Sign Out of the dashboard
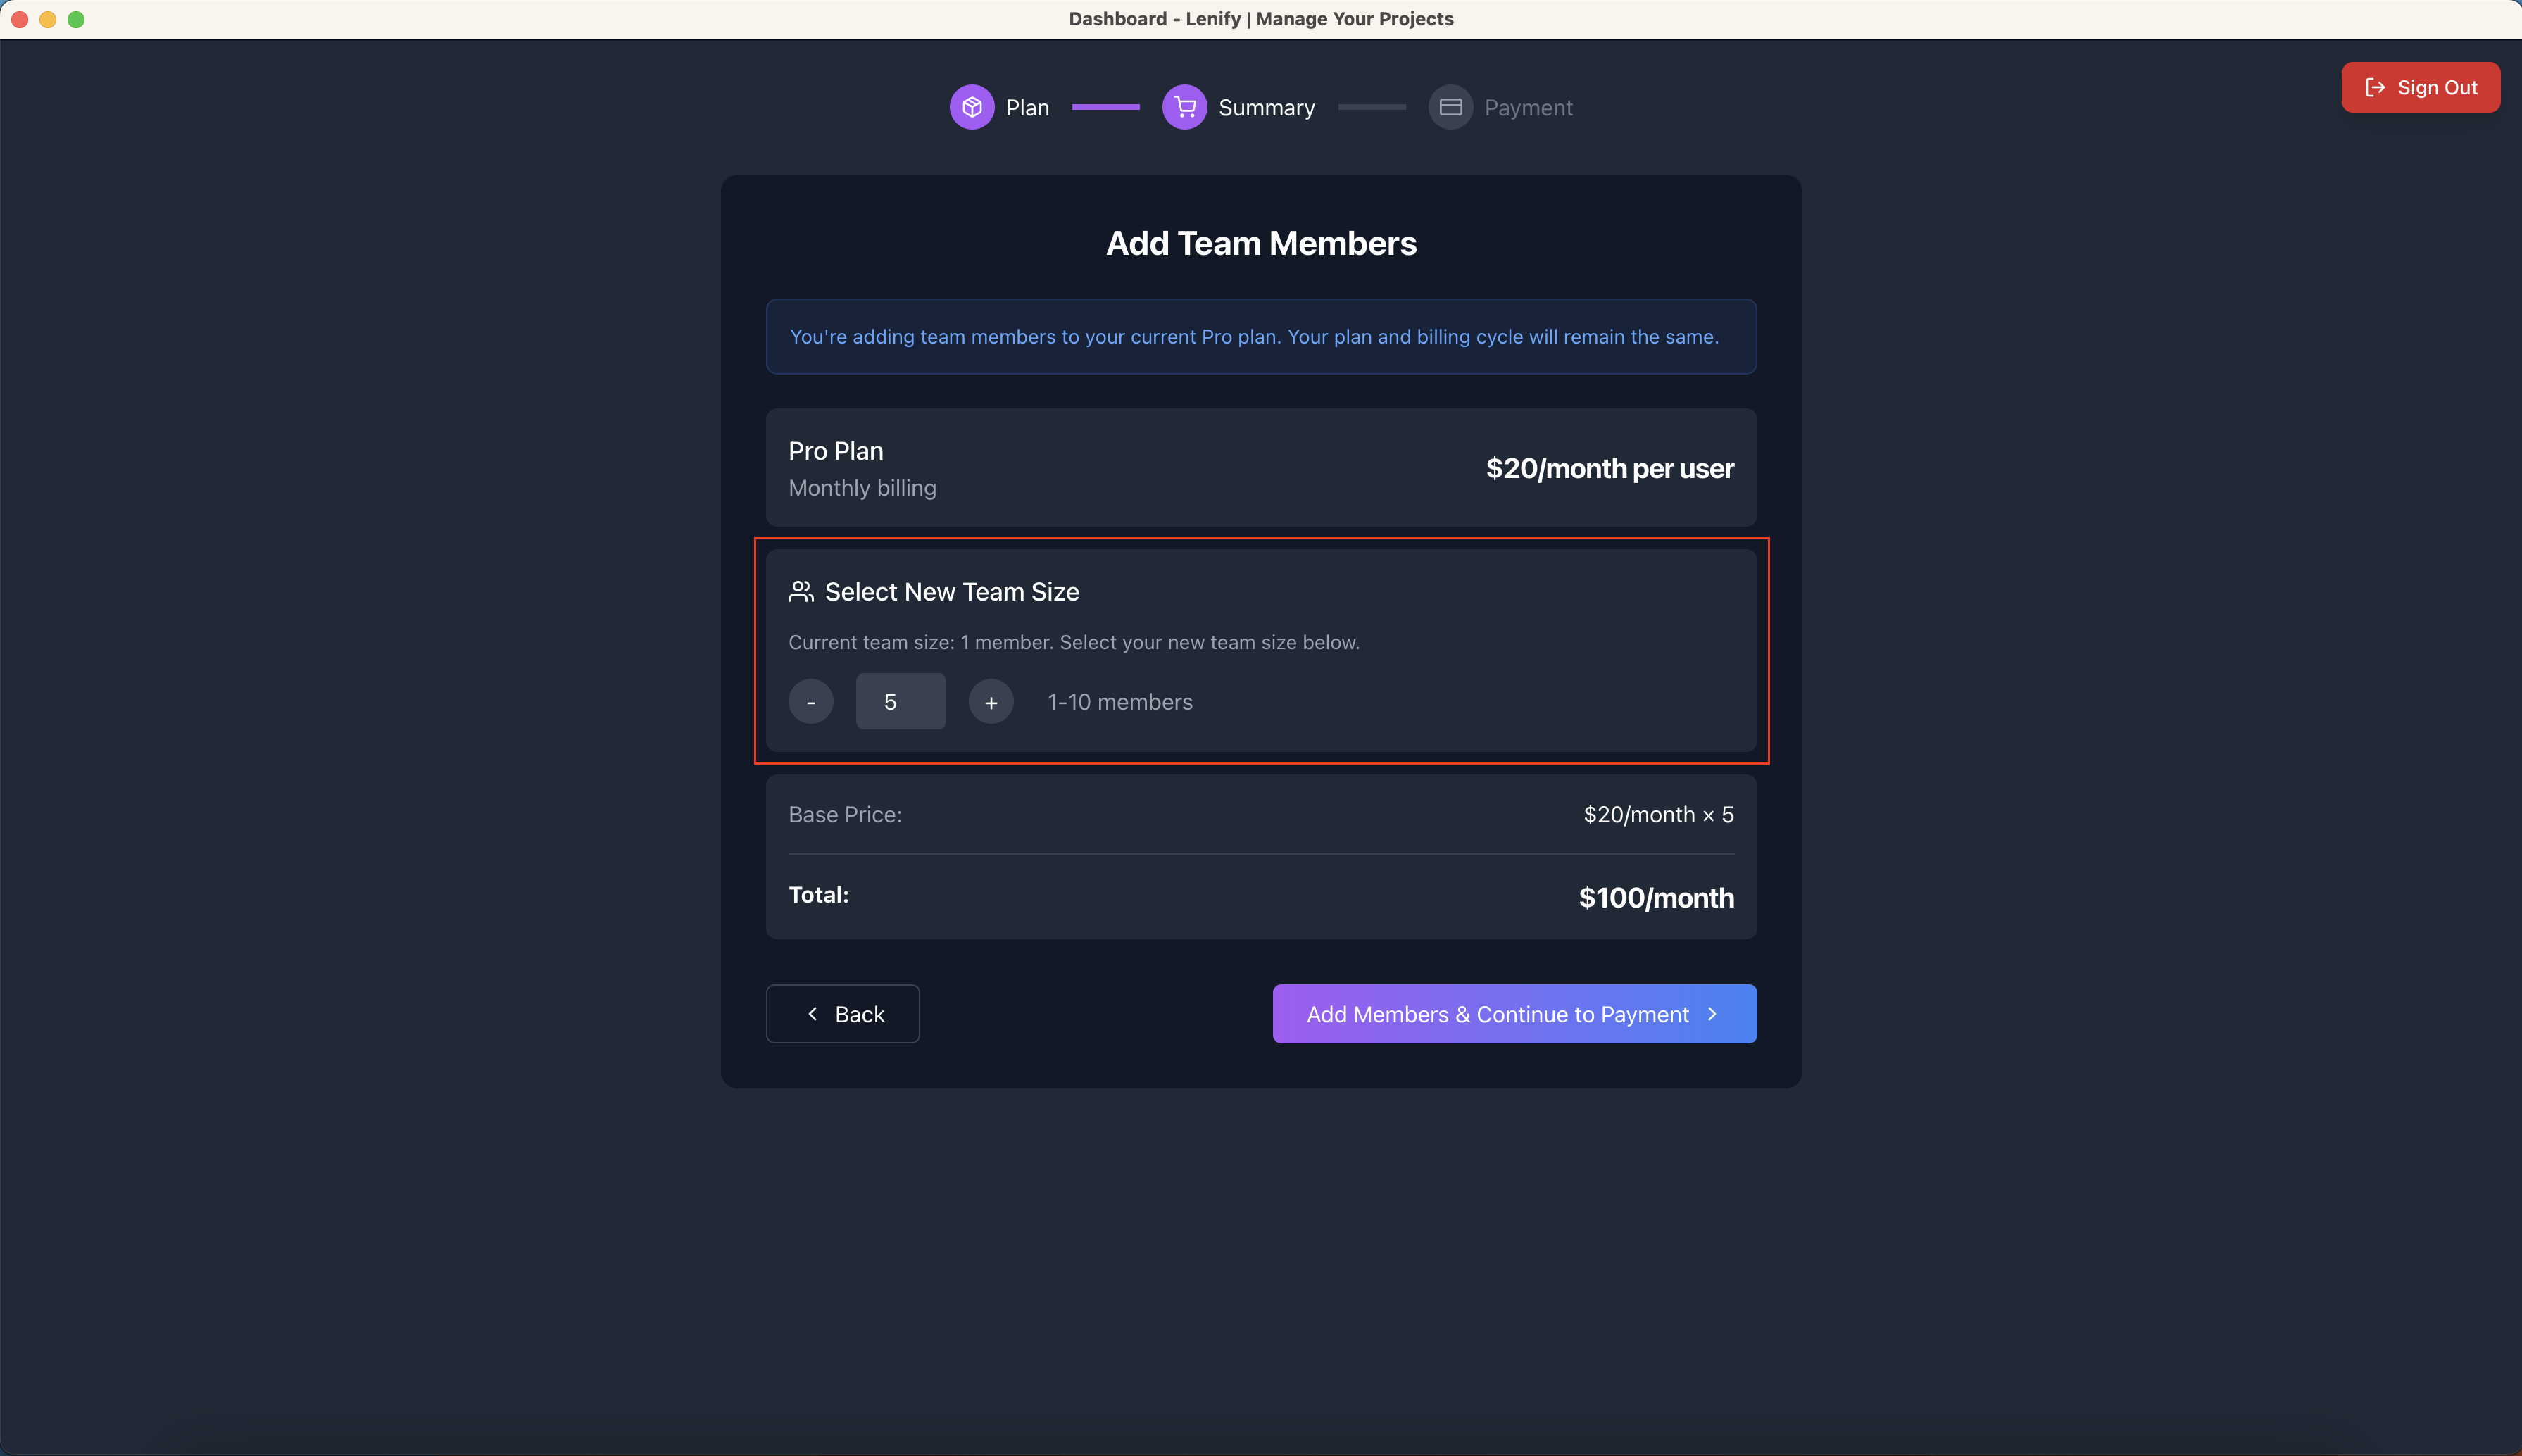The width and height of the screenshot is (2522, 1456). click(x=2421, y=87)
